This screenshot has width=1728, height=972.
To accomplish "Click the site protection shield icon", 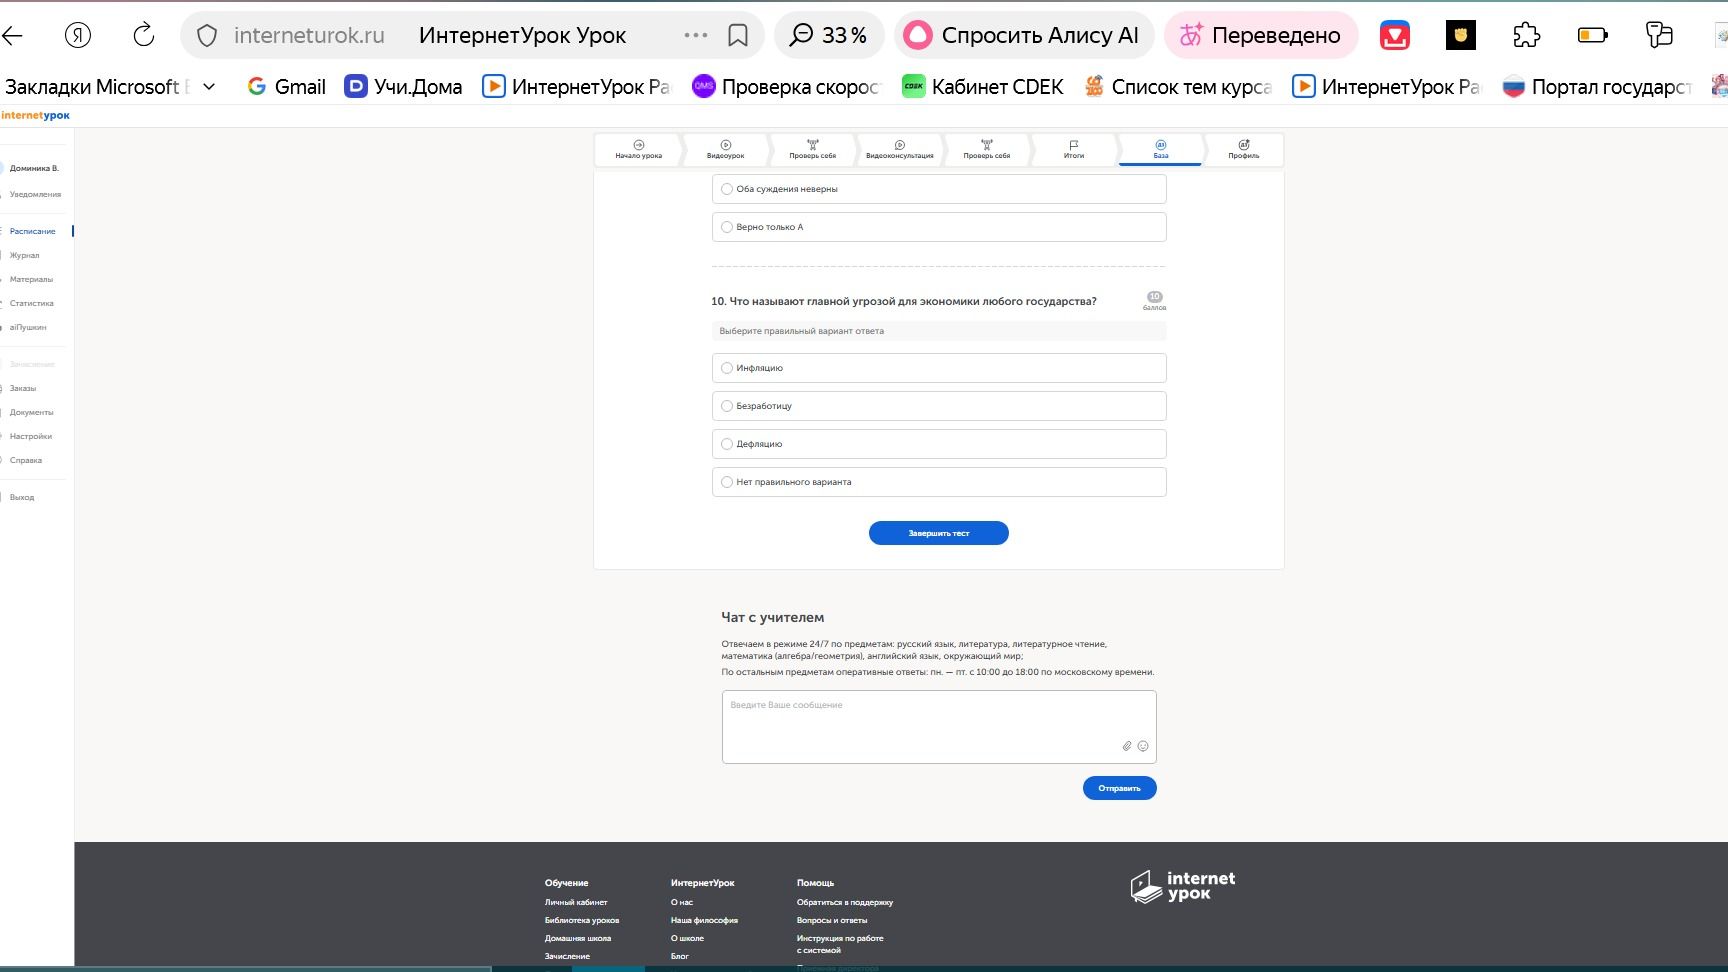I will (207, 36).
